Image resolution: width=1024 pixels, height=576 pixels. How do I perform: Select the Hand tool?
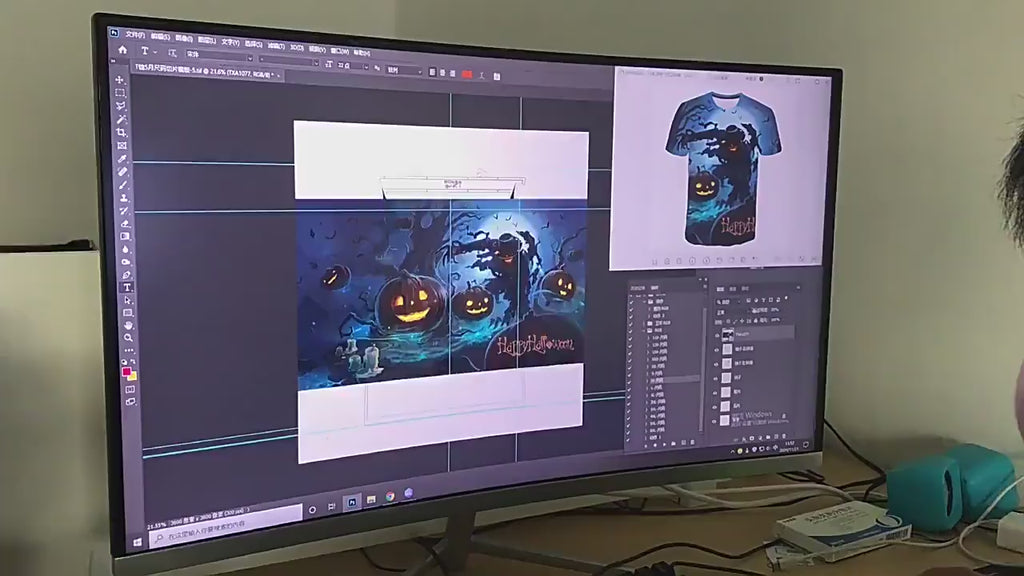pyautogui.click(x=128, y=325)
